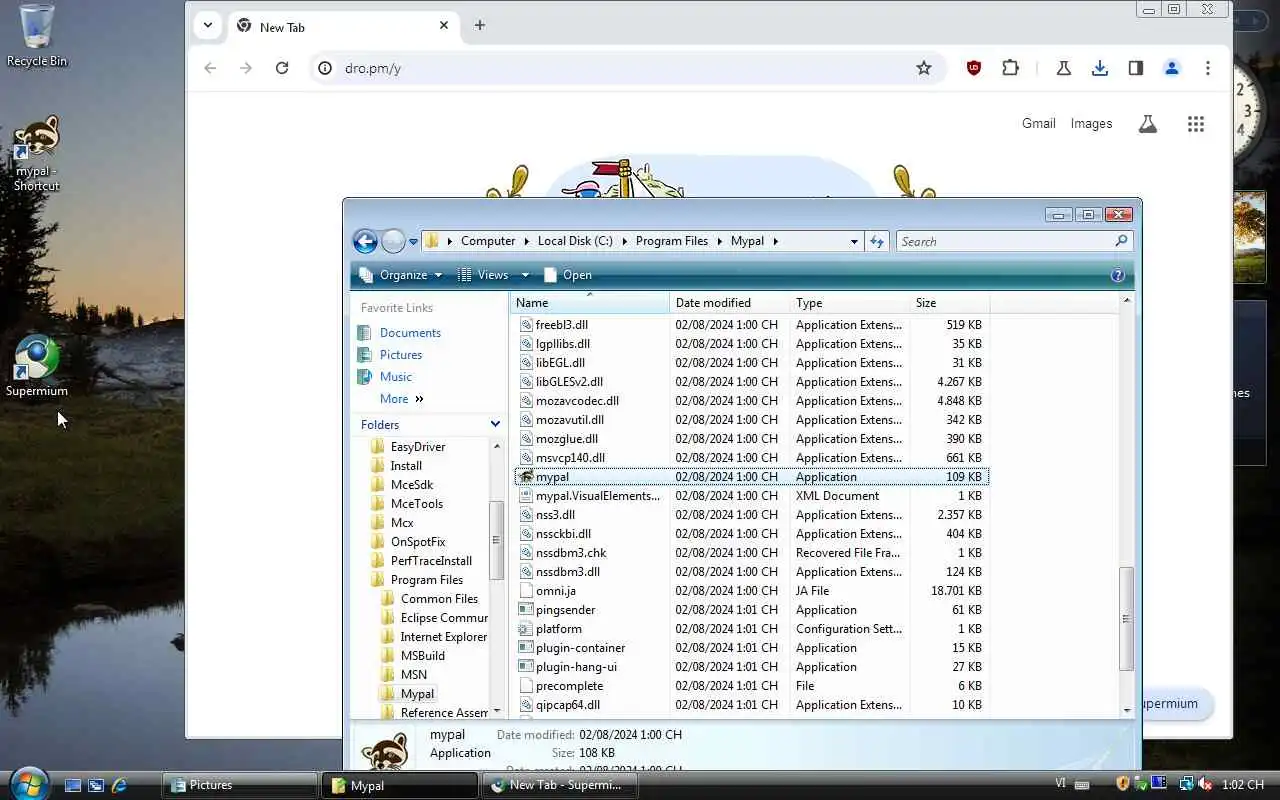Select the mypal application file
The width and height of the screenshot is (1280, 800).
750,477
